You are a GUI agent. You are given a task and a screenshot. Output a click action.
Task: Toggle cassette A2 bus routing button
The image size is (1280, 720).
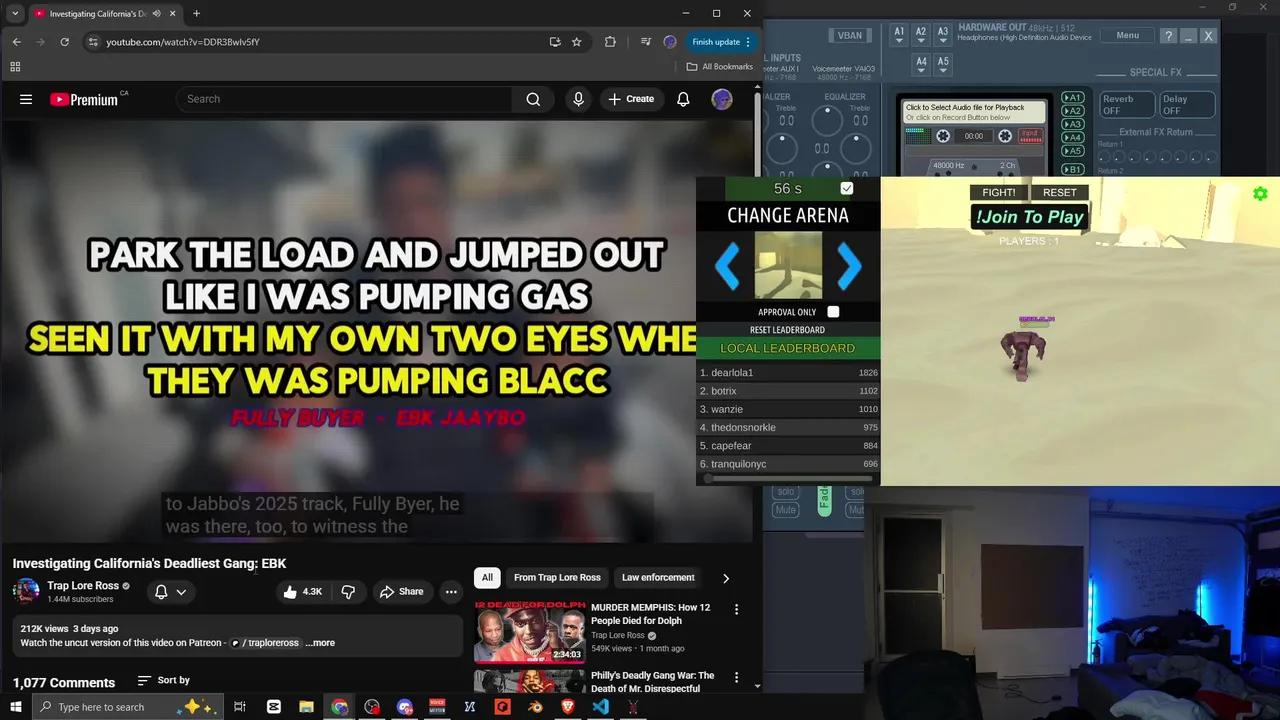point(1072,111)
